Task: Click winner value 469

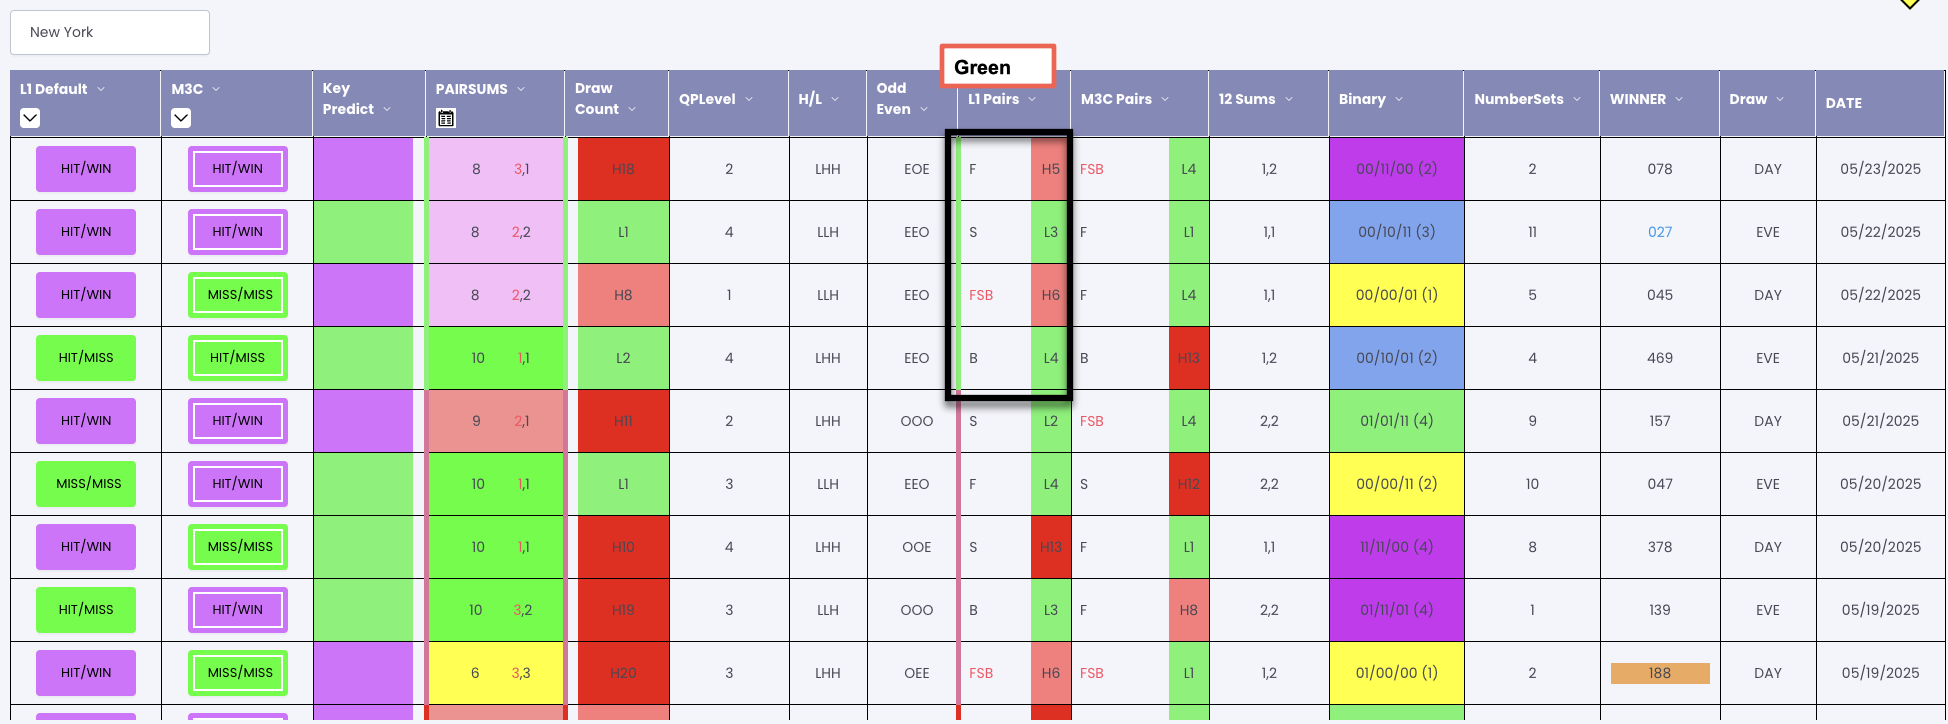Action: [1660, 358]
